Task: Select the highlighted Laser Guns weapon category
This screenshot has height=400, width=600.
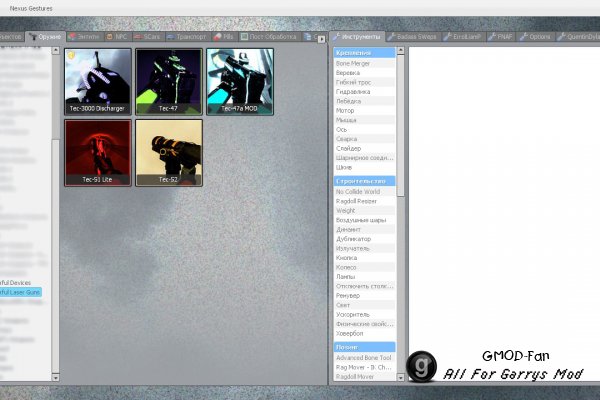Action: coord(20,292)
